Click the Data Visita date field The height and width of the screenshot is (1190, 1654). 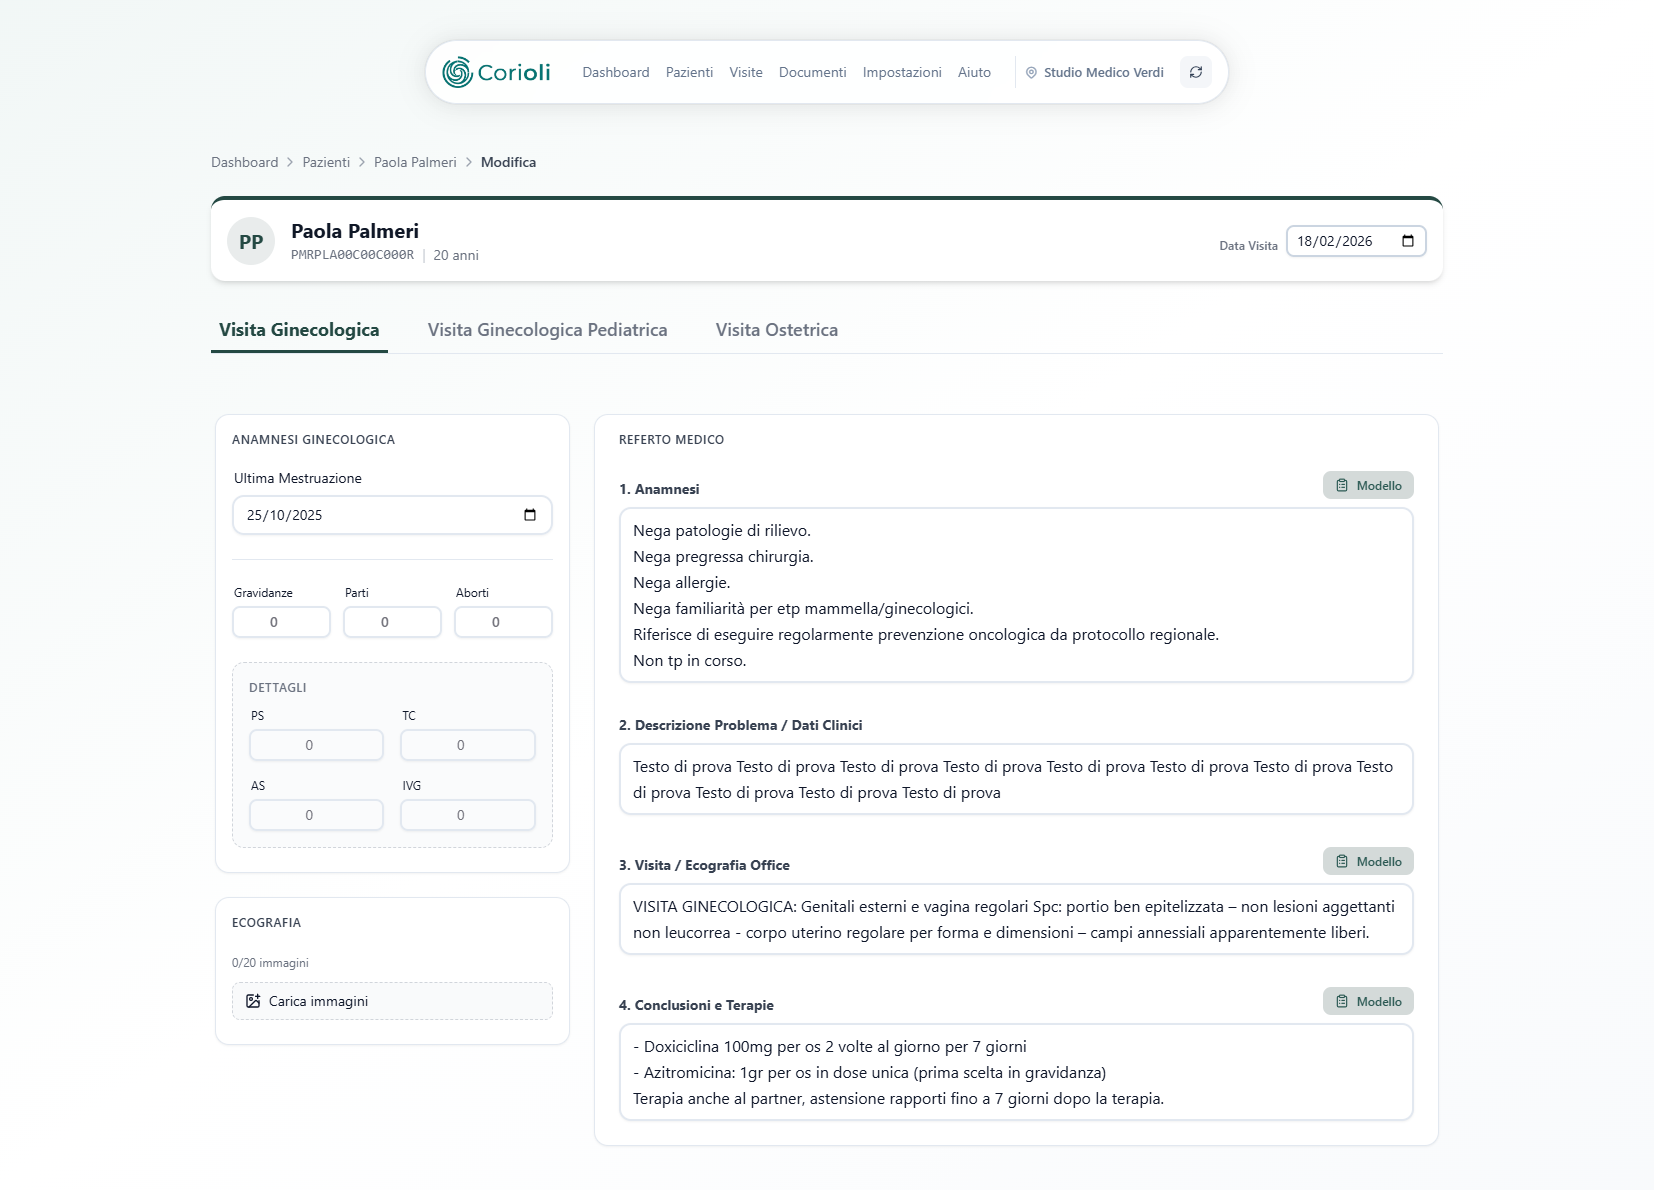pos(1356,241)
